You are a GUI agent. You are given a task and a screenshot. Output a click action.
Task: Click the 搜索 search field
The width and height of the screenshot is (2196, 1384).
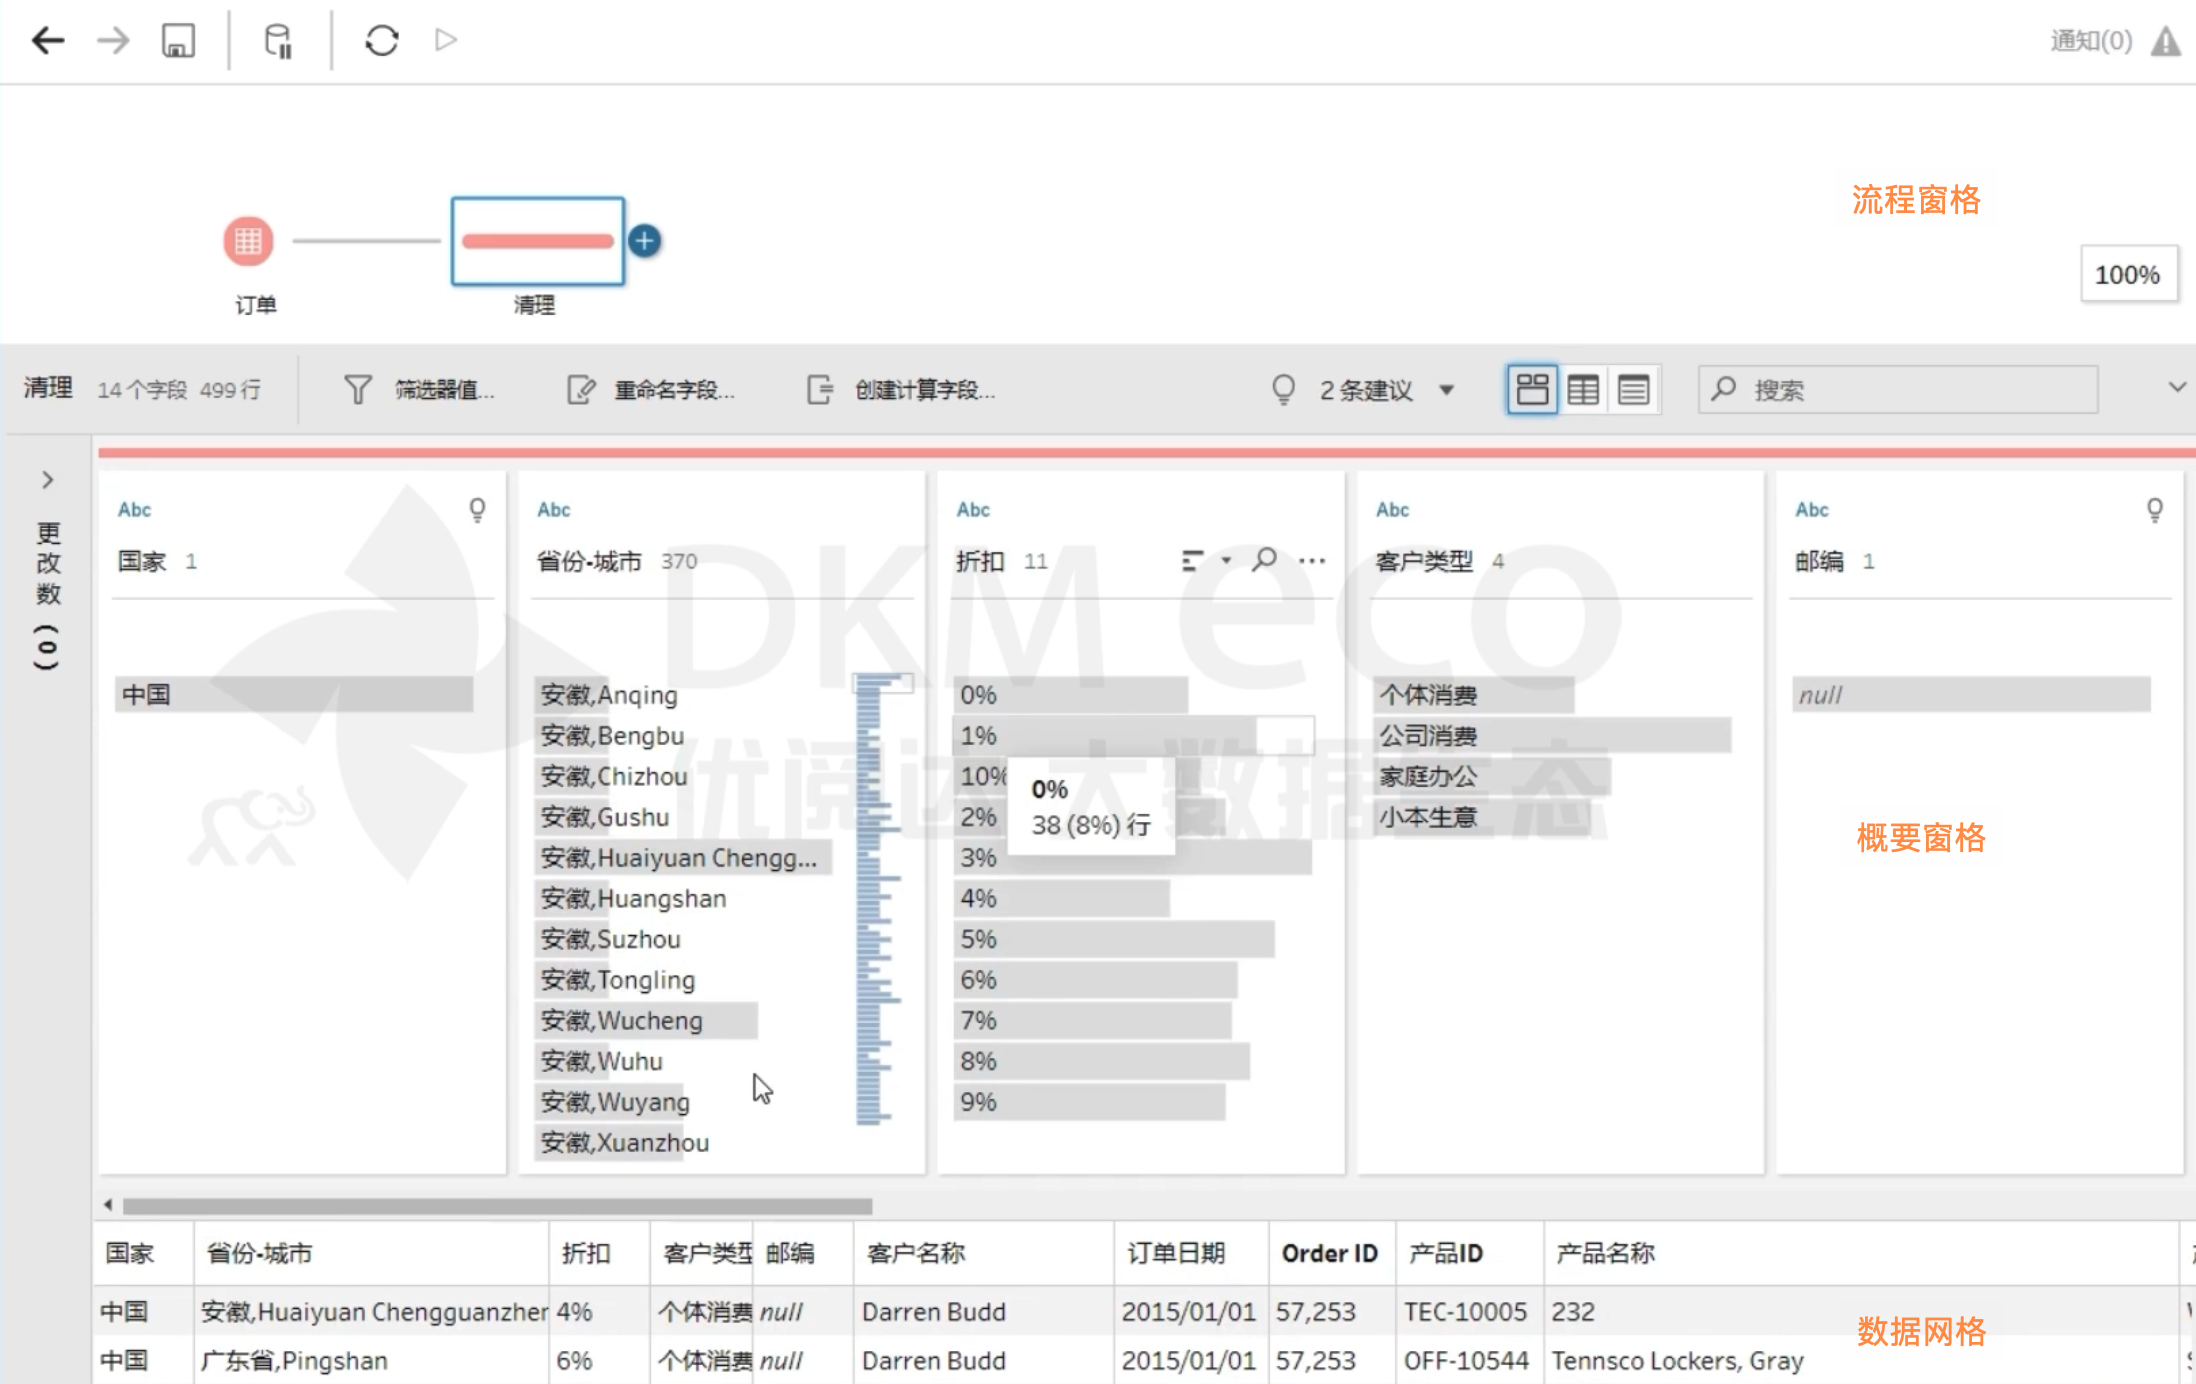(x=1900, y=389)
